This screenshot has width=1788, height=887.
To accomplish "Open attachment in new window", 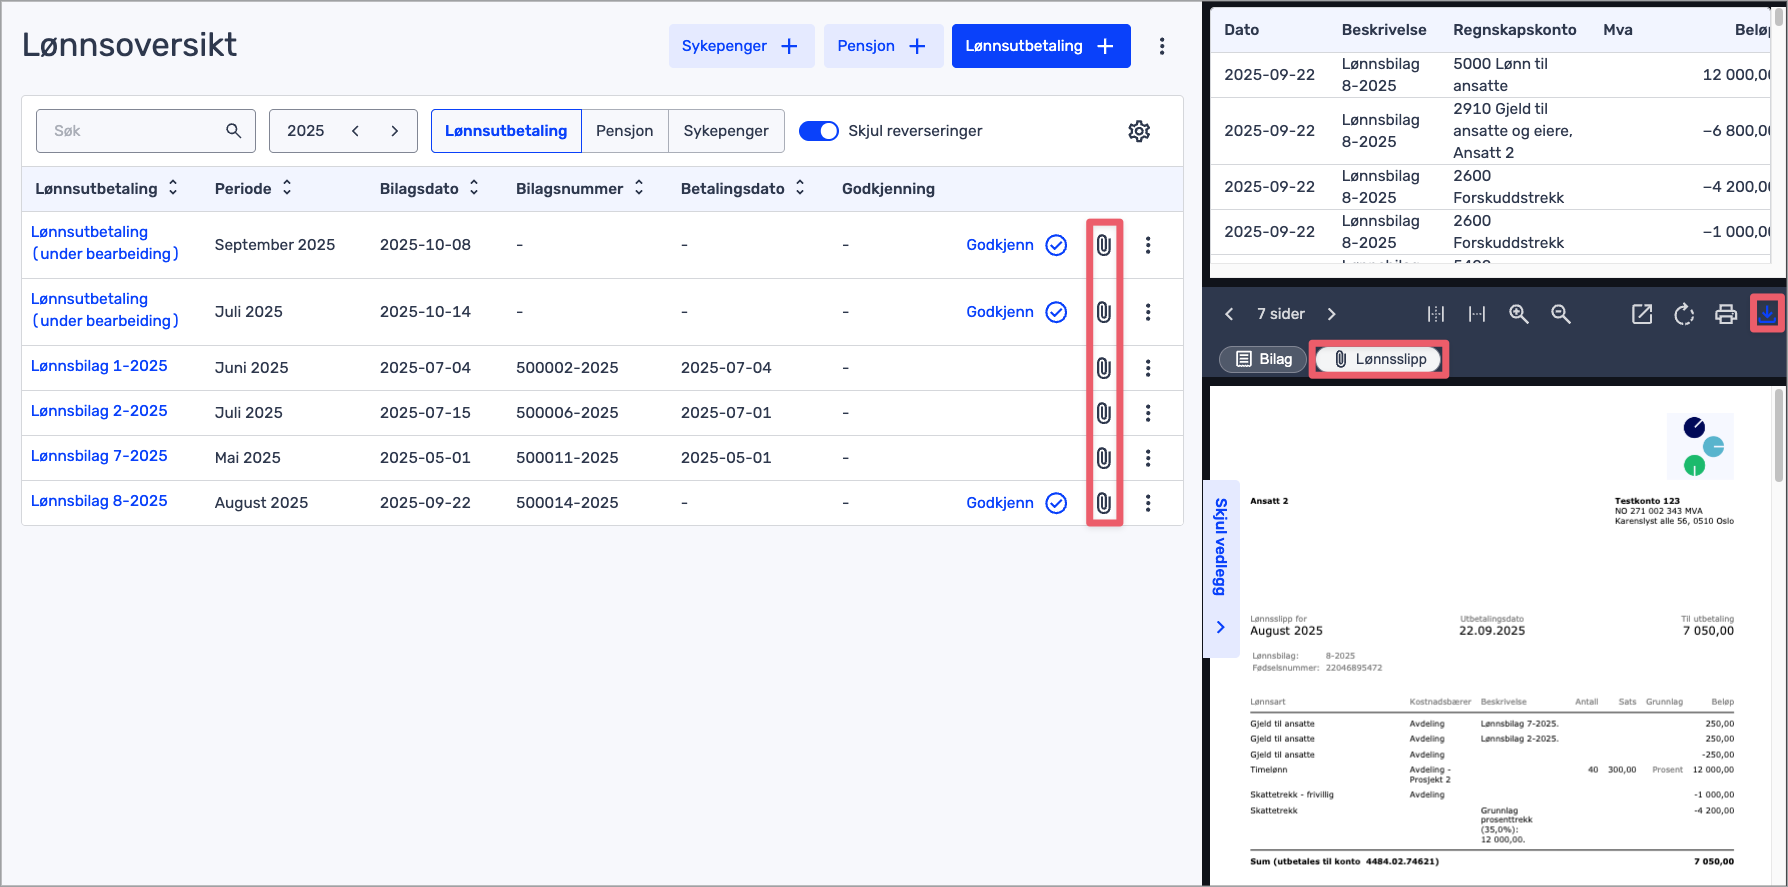I will (x=1642, y=314).
